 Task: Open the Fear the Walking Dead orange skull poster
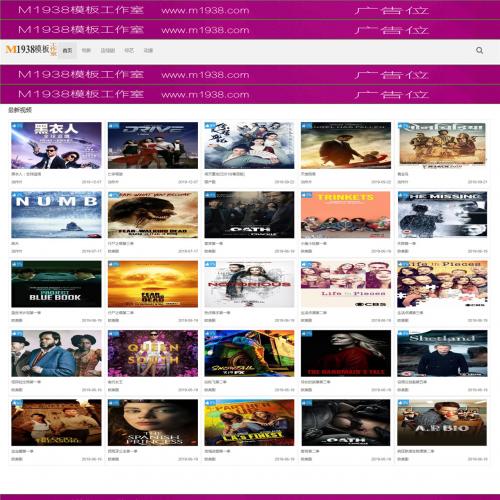pyautogui.click(x=153, y=284)
